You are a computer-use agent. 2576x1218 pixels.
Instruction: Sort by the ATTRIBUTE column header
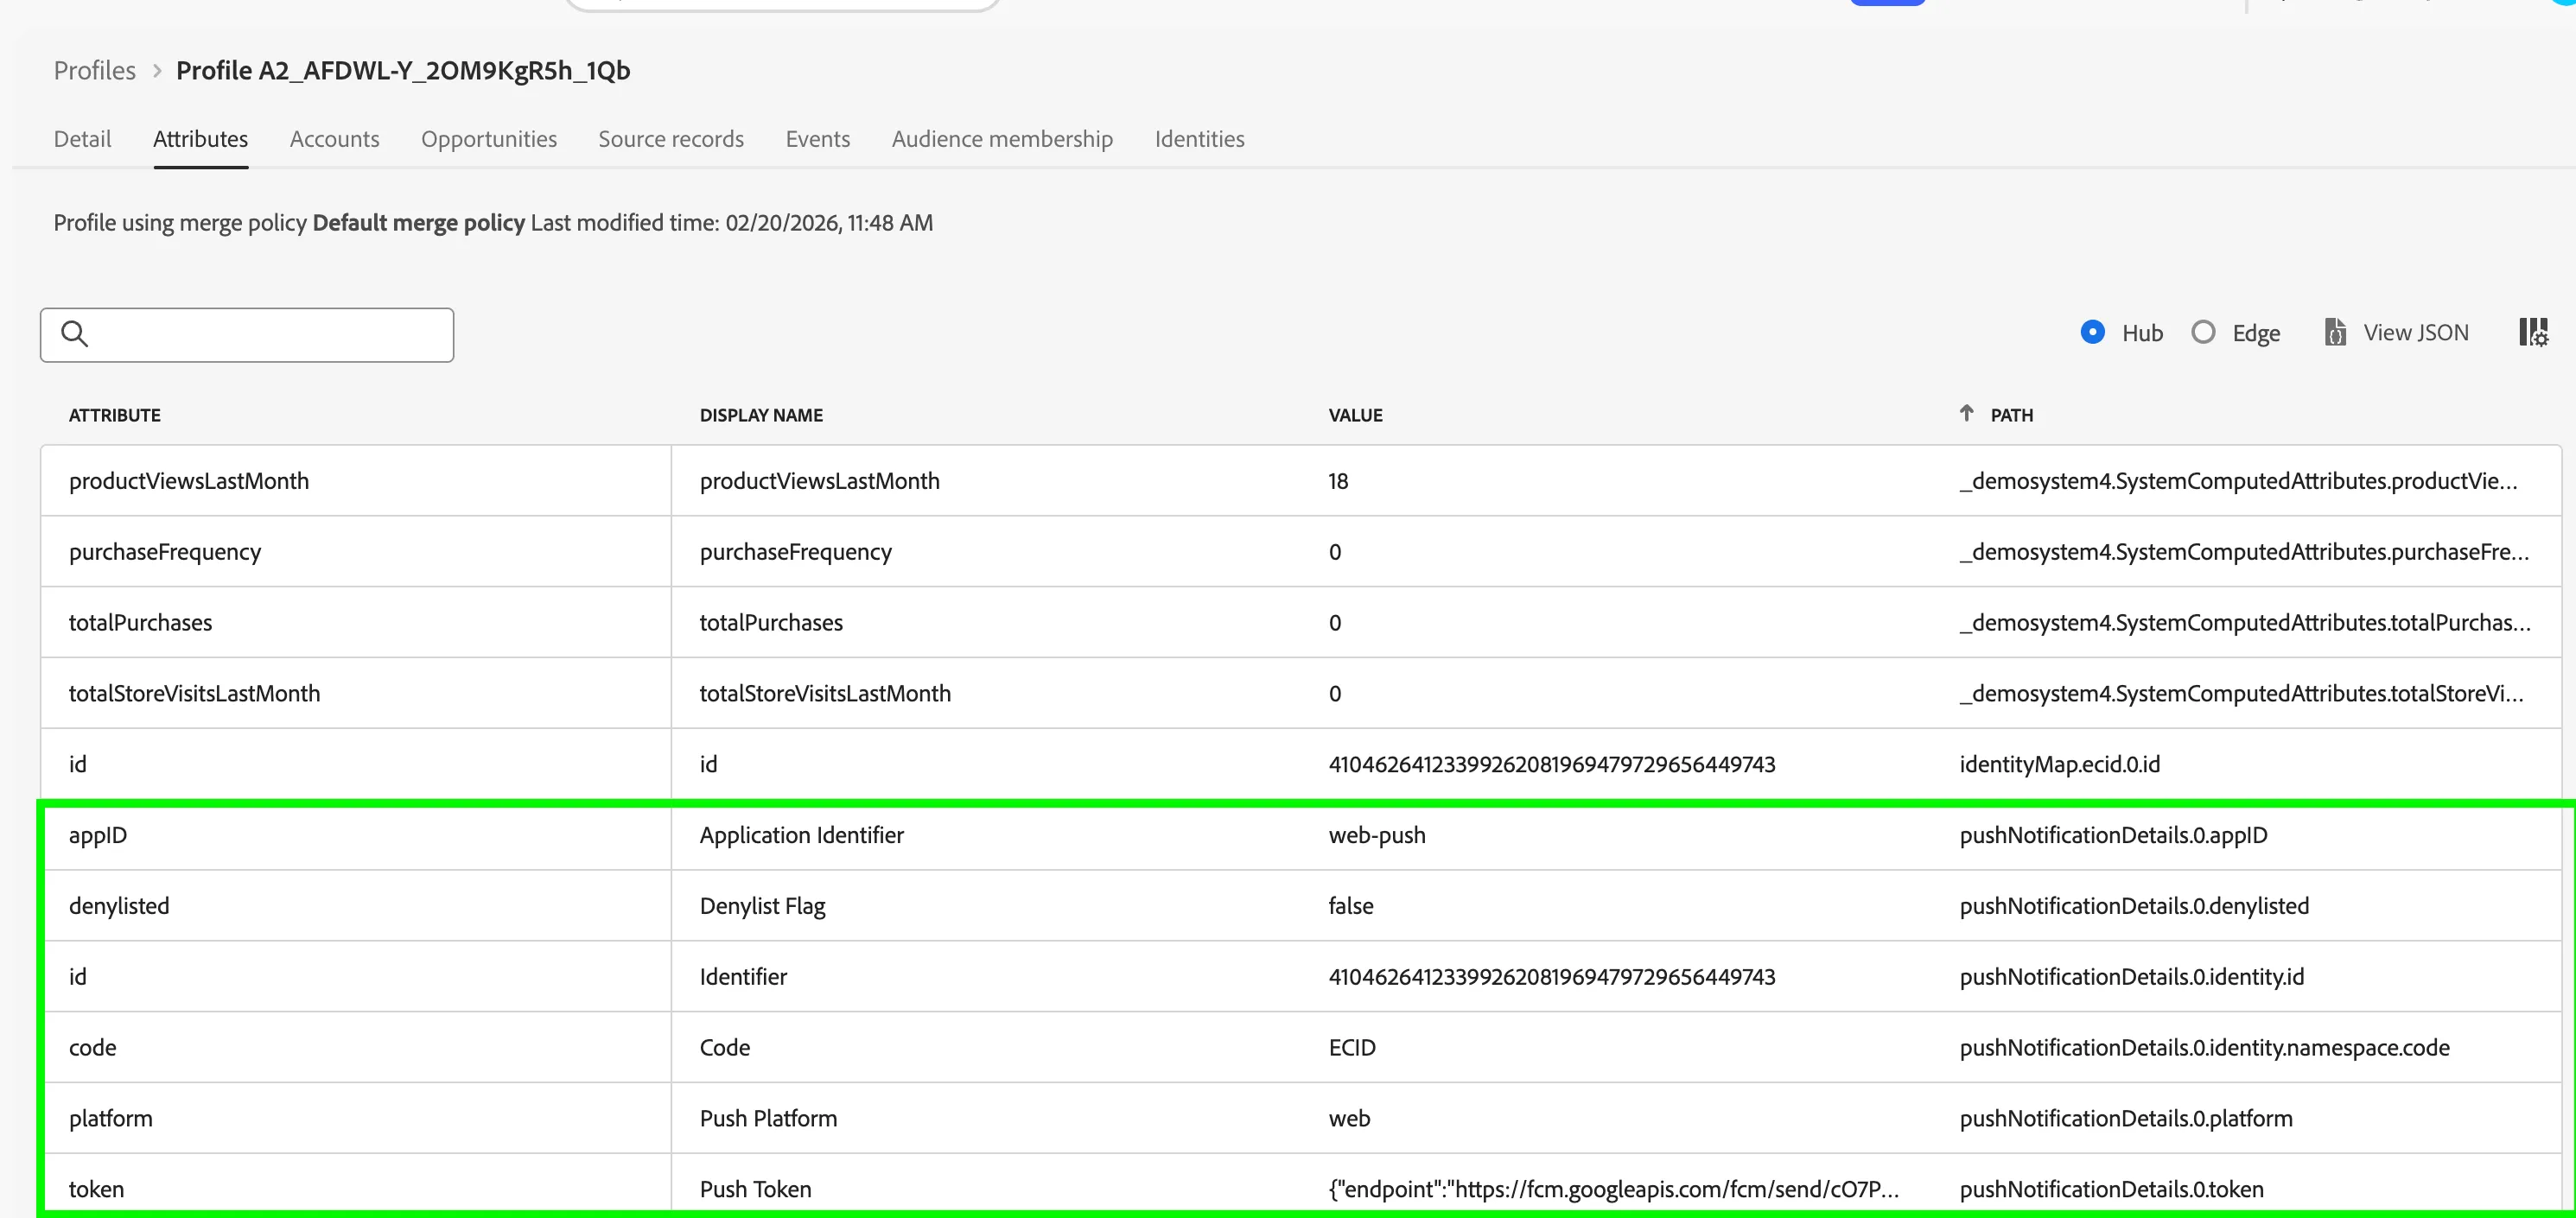(115, 415)
